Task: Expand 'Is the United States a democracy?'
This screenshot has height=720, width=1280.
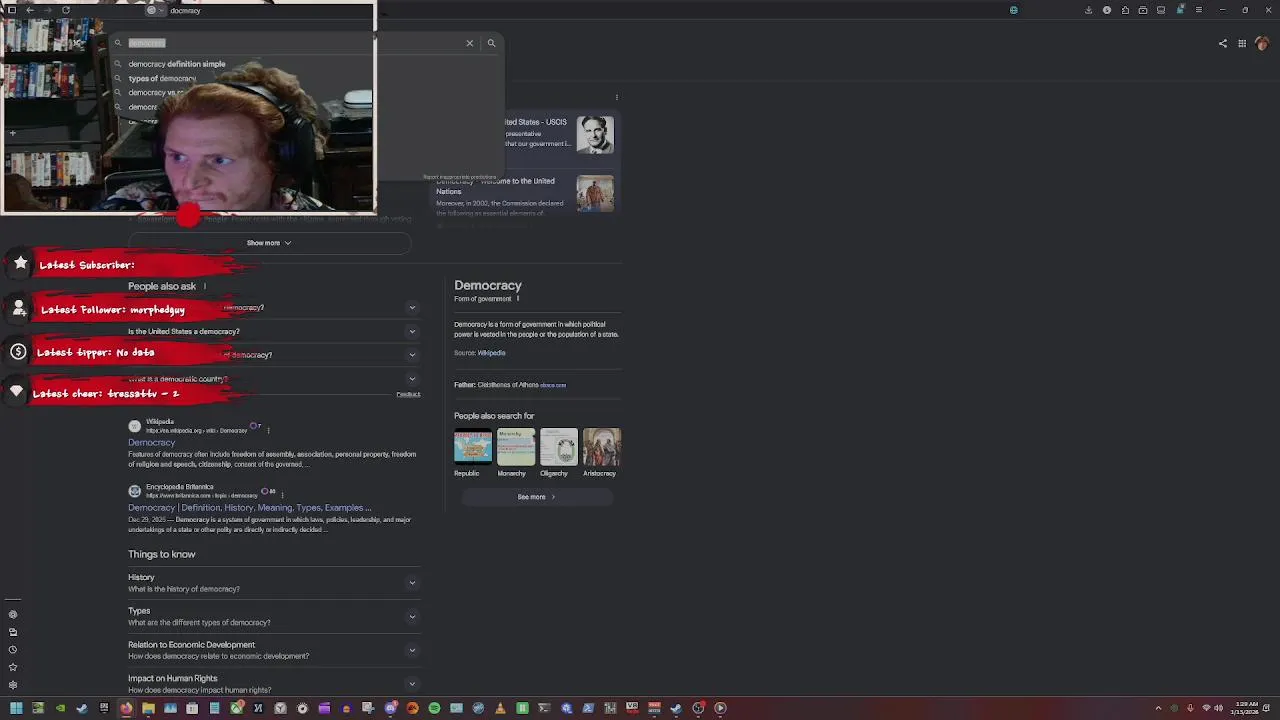Action: pyautogui.click(x=272, y=331)
